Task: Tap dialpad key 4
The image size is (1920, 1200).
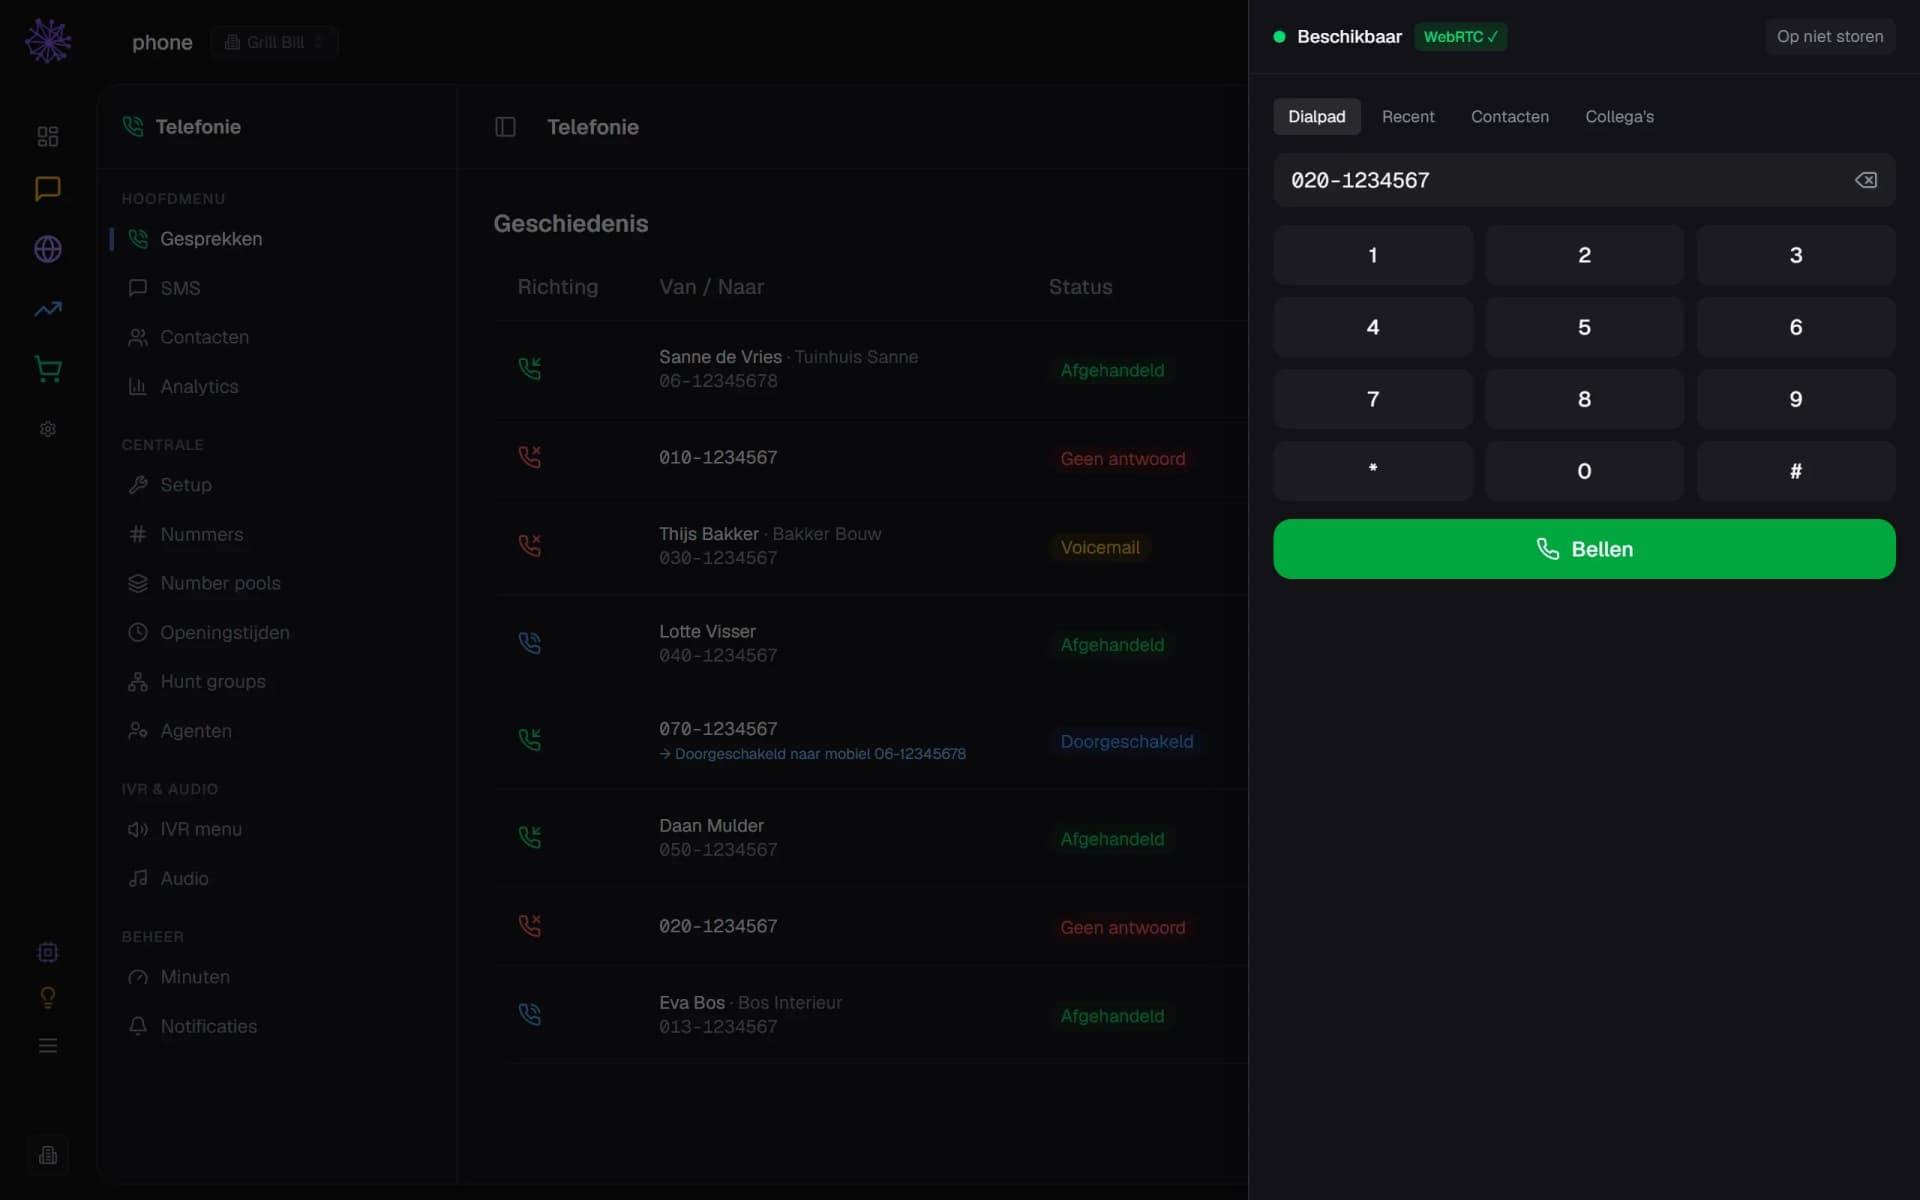Action: (1373, 327)
